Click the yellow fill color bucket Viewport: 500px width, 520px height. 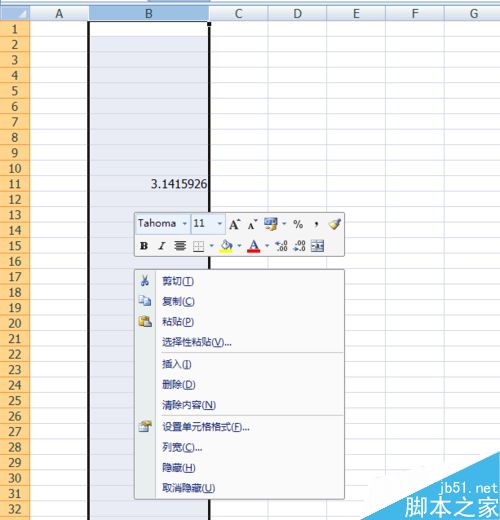[x=226, y=246]
